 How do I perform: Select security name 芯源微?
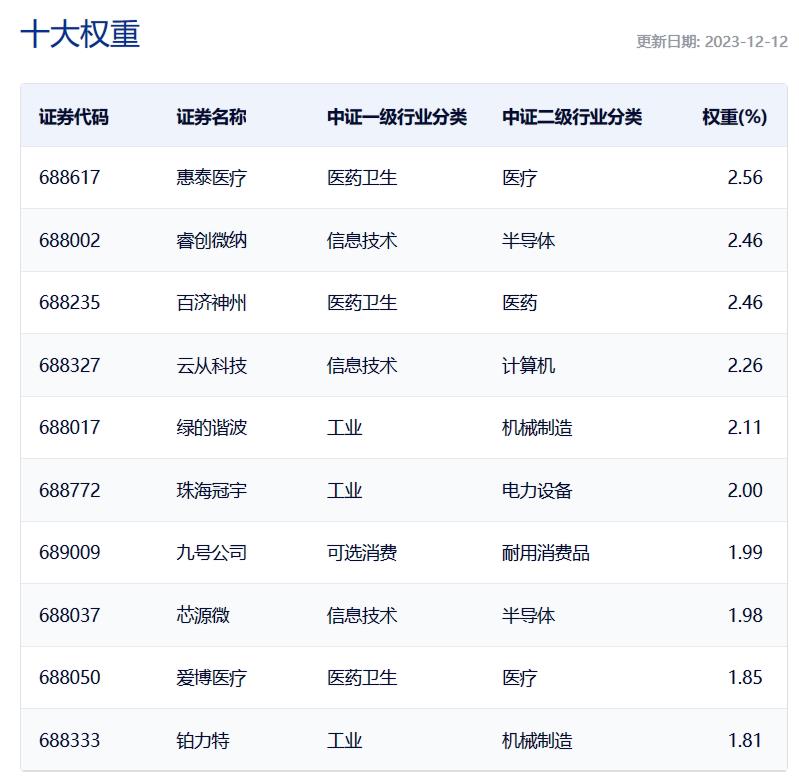pos(203,615)
